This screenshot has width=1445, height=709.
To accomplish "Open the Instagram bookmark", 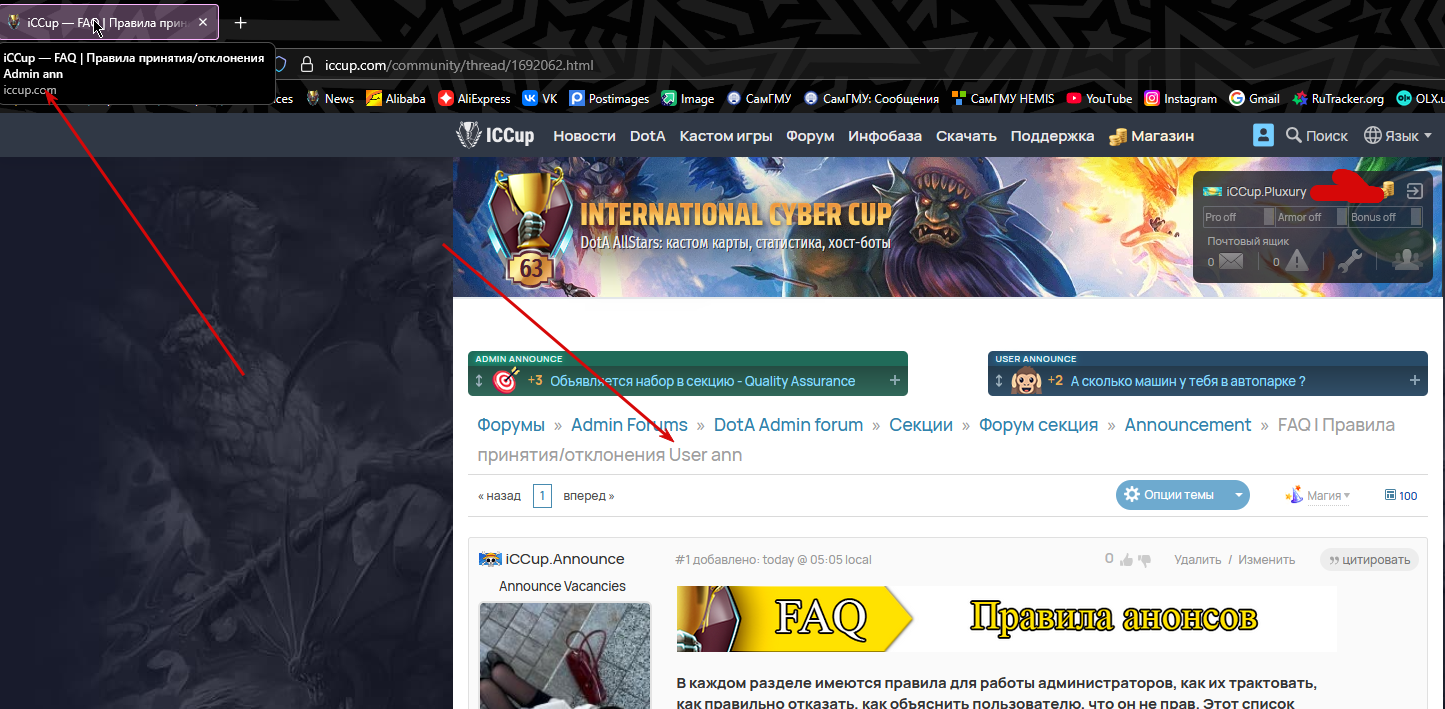I will [1180, 98].
